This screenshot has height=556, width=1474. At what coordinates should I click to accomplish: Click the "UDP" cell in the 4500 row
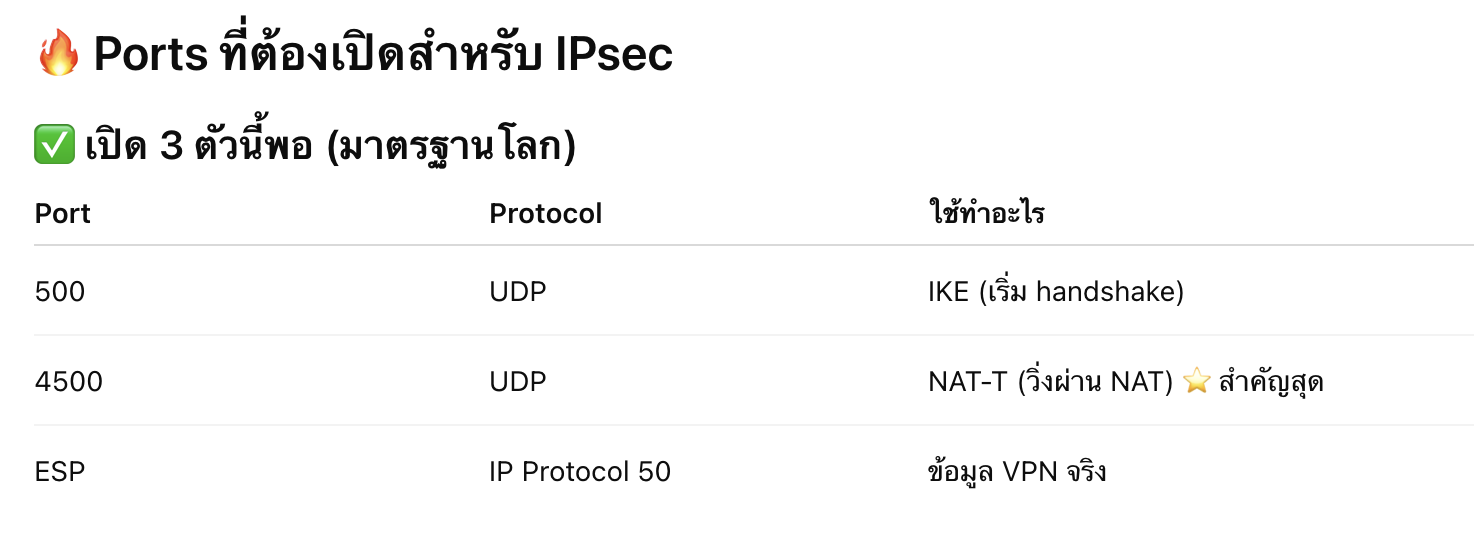[x=518, y=382]
